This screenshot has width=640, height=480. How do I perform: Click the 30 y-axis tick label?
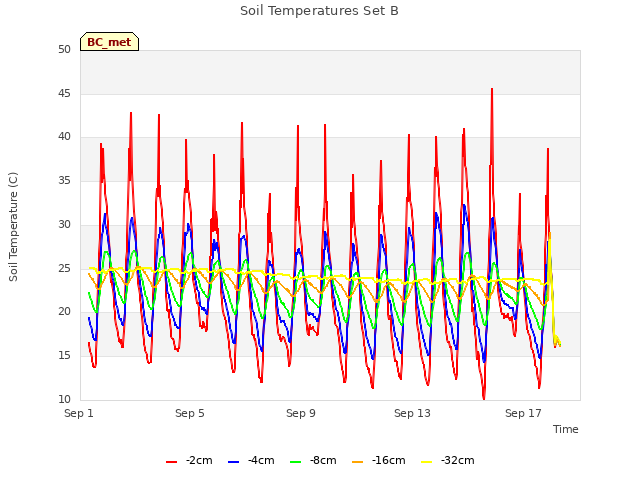point(64,224)
